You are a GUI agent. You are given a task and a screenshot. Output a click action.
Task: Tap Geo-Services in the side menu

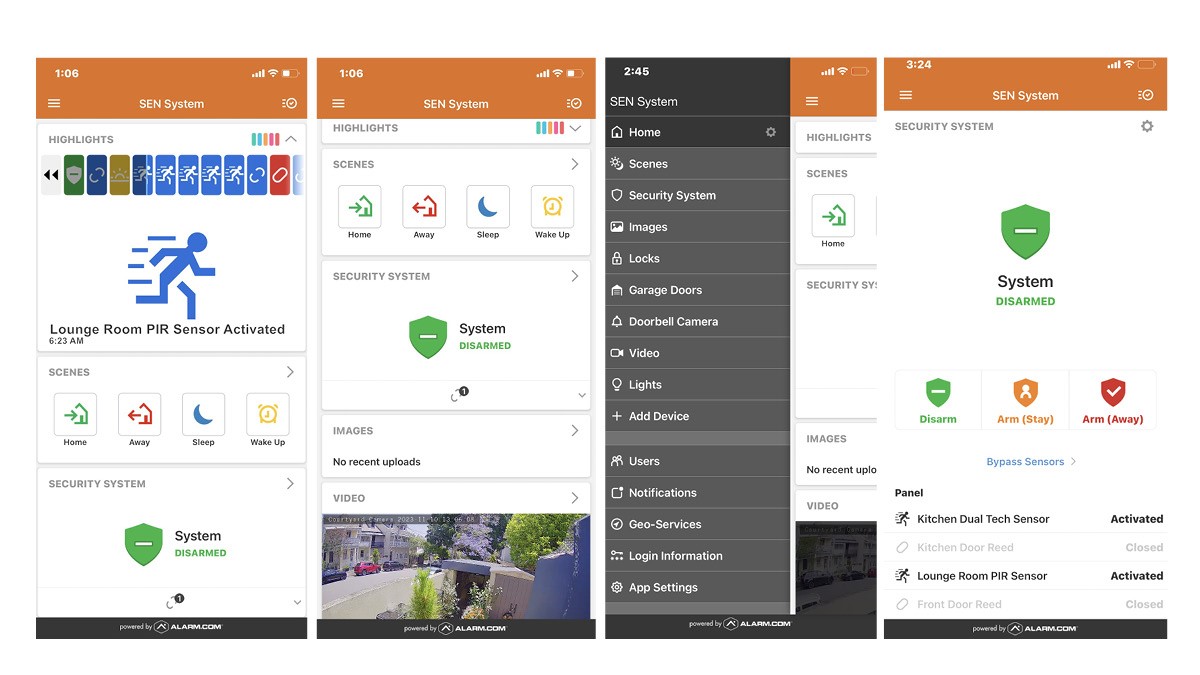pyautogui.click(x=664, y=524)
